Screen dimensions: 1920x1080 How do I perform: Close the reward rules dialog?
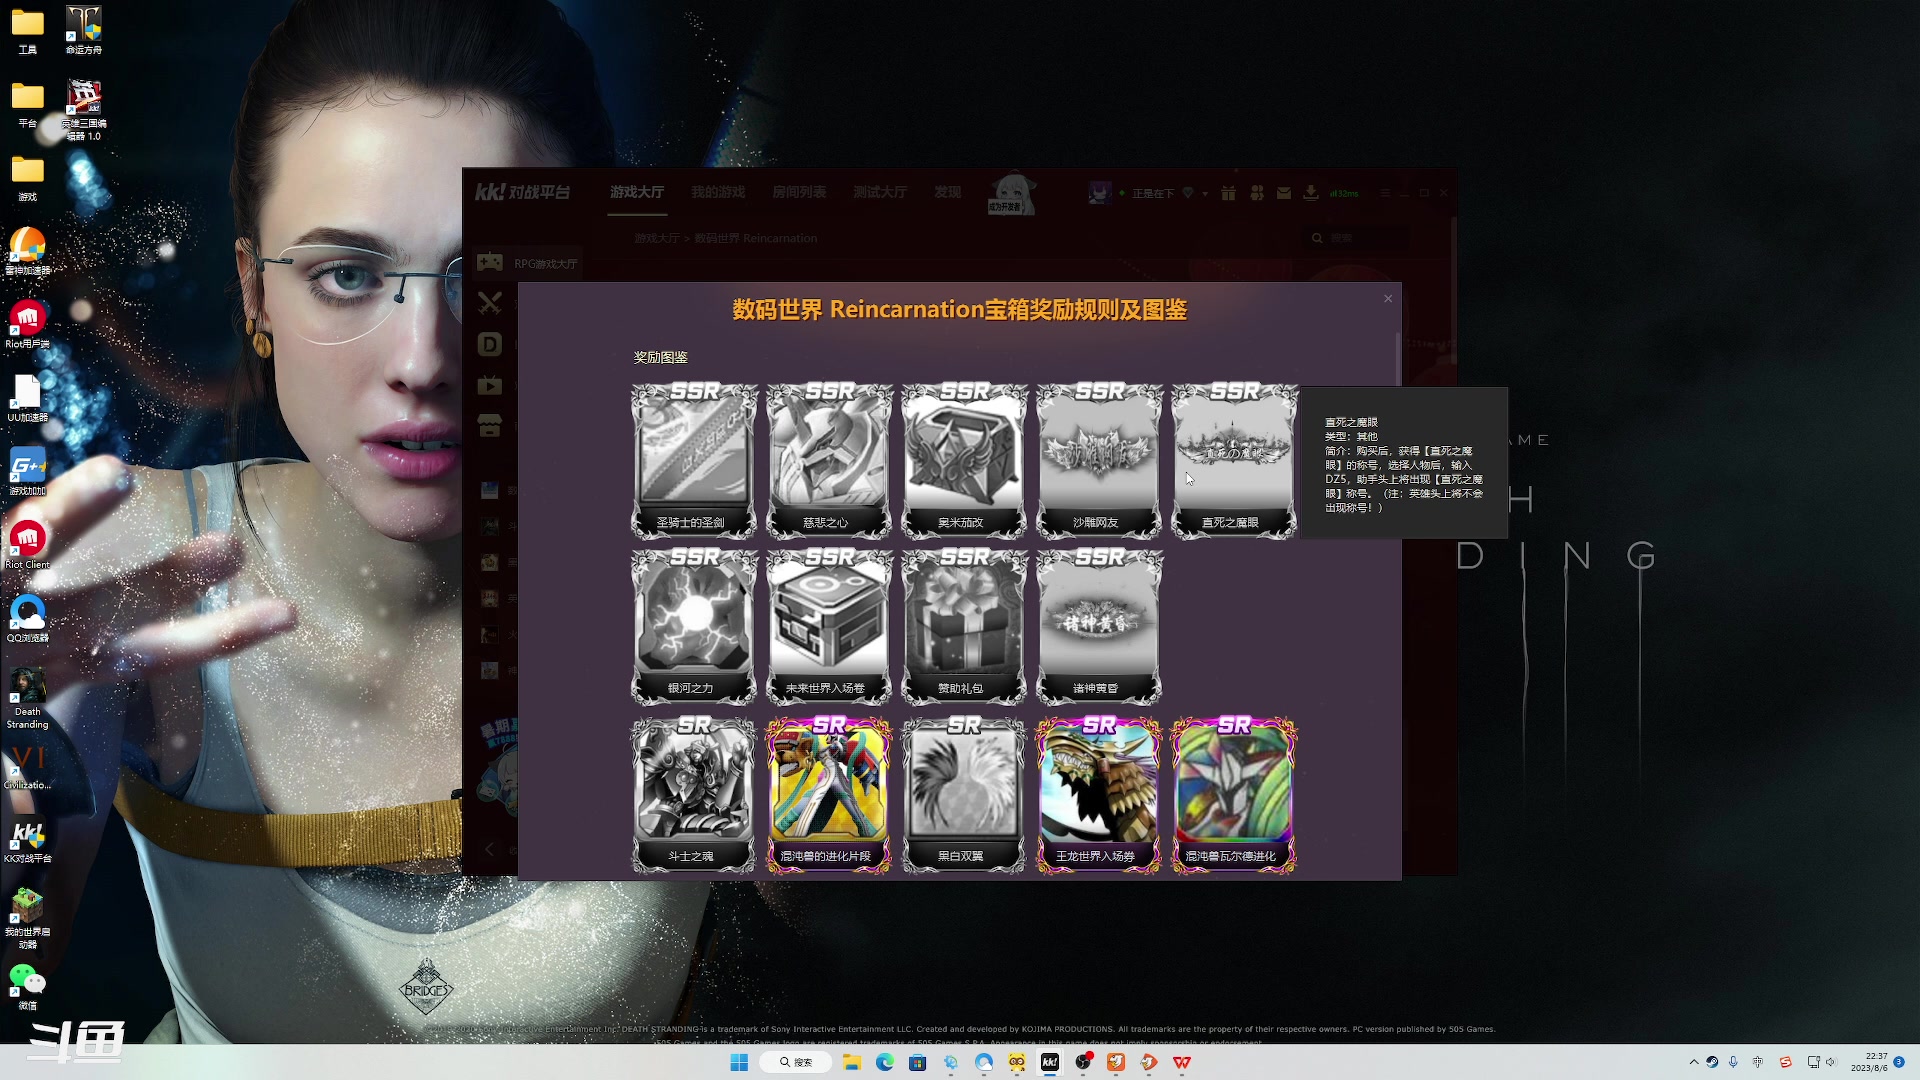(1387, 299)
